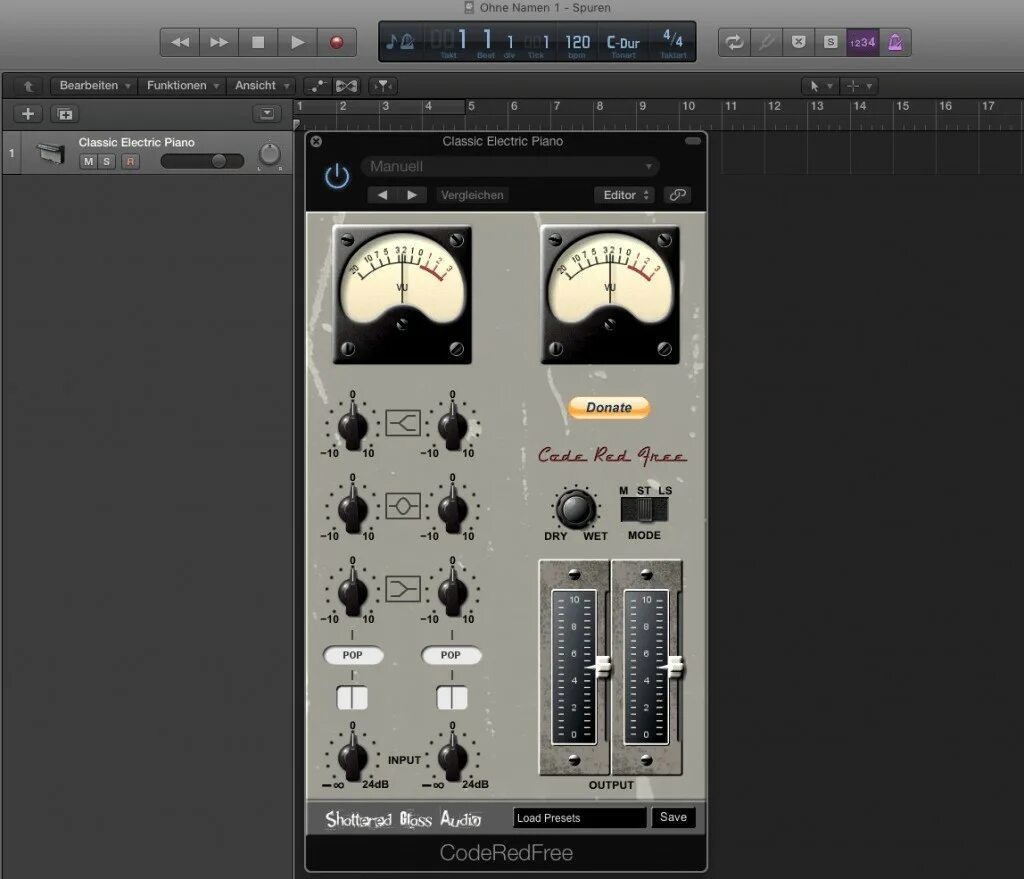Duplicate the track with the duplicate icon
Screen dimensions: 1024x879
tap(65, 114)
